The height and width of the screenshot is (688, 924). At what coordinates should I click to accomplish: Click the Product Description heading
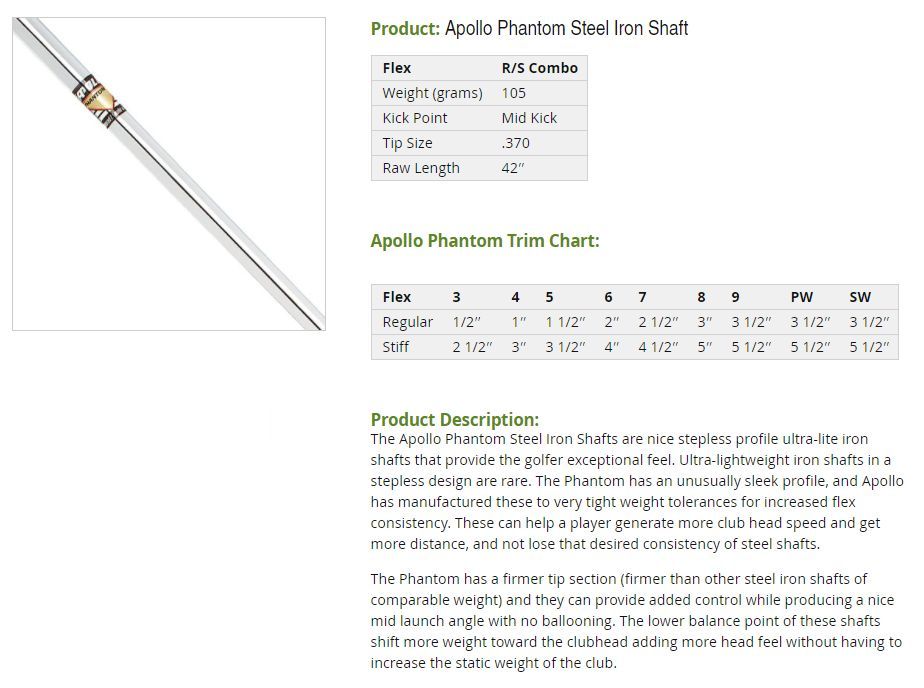tap(454, 419)
